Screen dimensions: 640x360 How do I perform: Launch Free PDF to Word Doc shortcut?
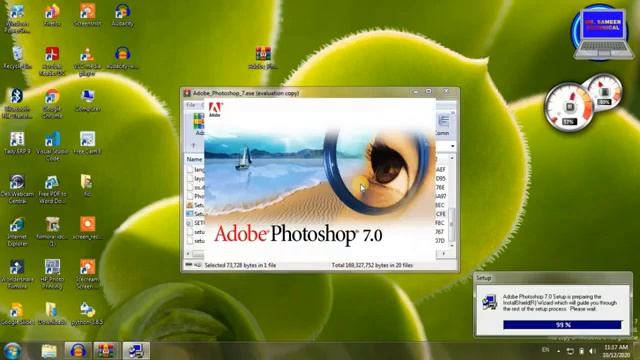click(x=52, y=189)
